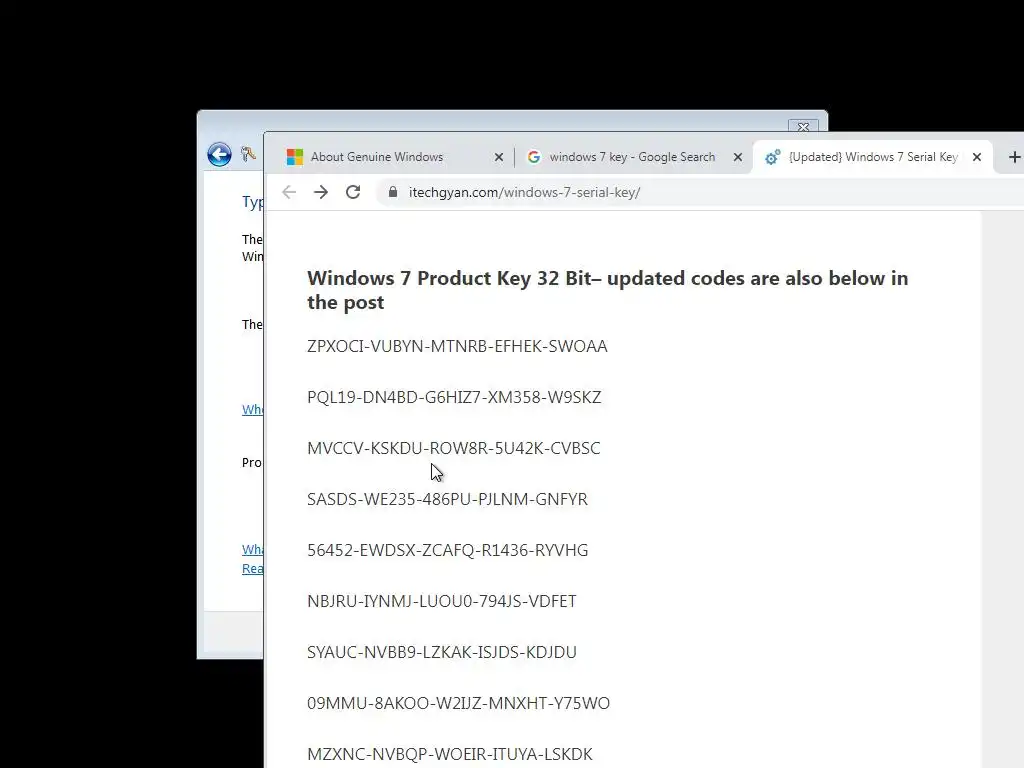Close the About Genuine Windows tab
1024x768 pixels.
click(x=499, y=157)
